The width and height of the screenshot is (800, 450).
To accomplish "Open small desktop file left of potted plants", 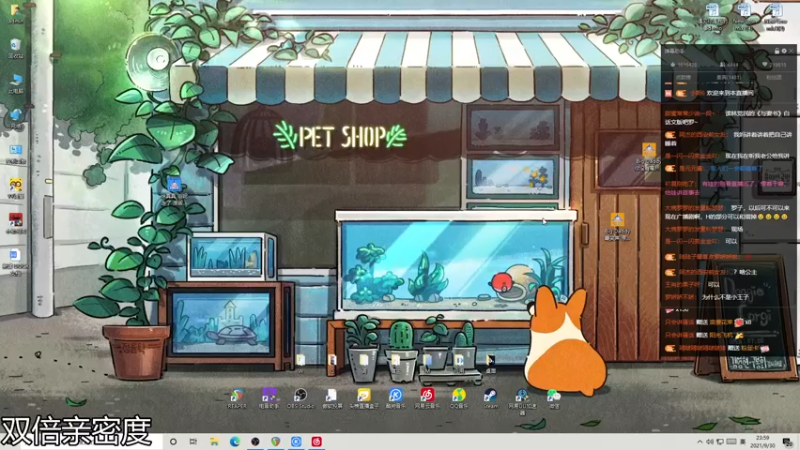I will pyautogui.click(x=301, y=361).
